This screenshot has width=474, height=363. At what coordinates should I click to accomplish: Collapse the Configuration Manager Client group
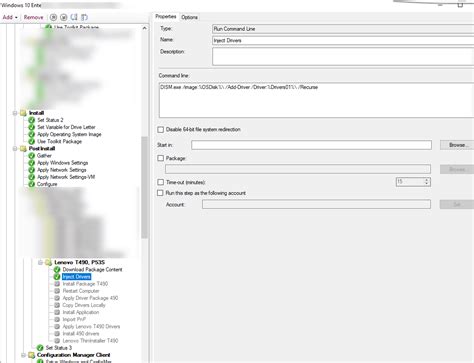23,355
